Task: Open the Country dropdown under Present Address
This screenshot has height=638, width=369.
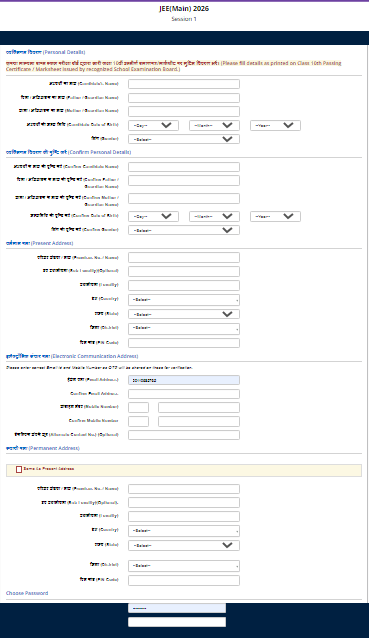Action: pyautogui.click(x=184, y=300)
